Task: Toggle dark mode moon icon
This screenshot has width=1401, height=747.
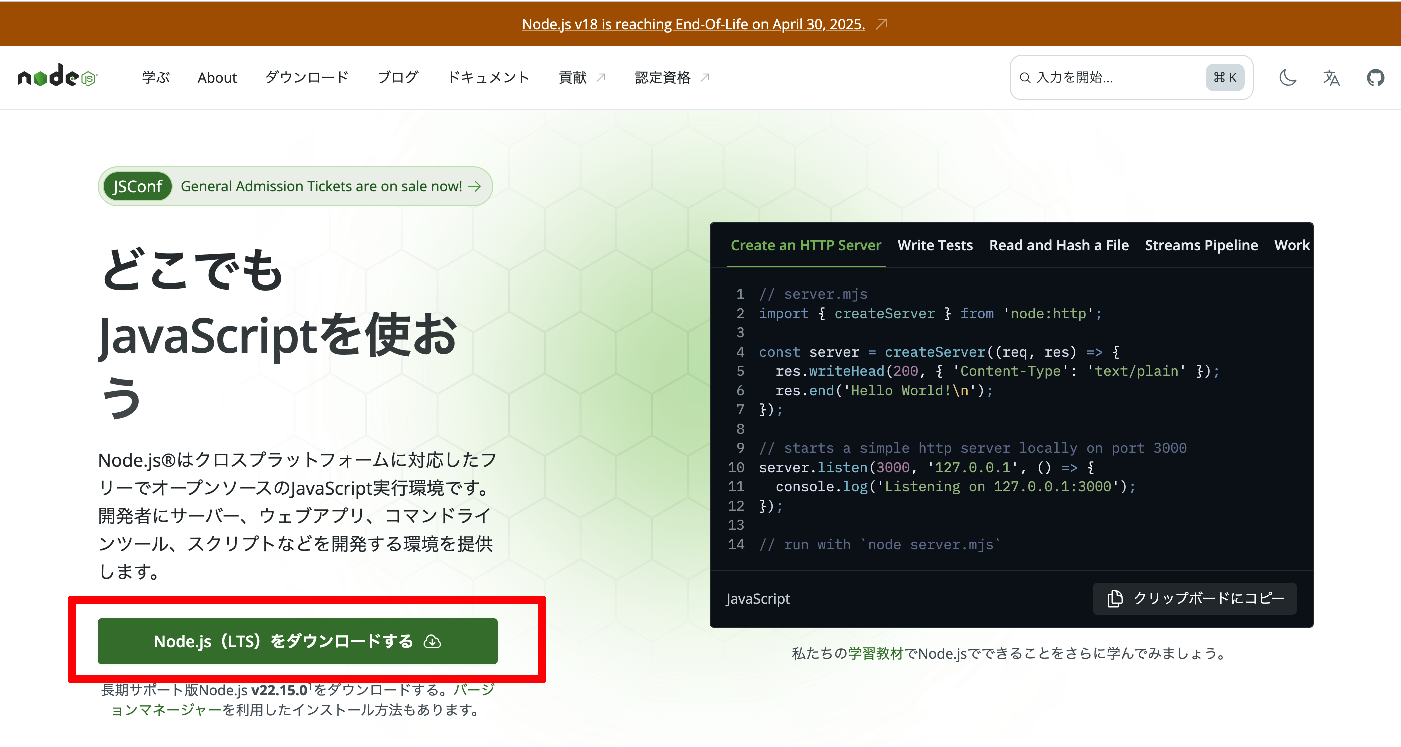Action: coord(1288,78)
